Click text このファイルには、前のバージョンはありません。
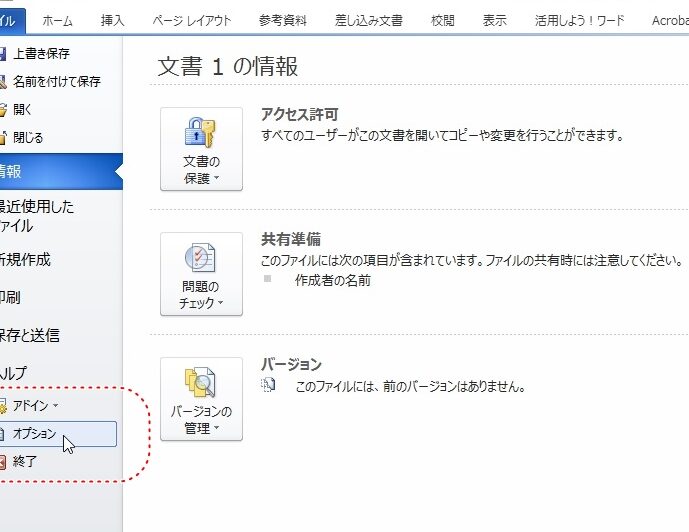The height and width of the screenshot is (532, 689). (410, 387)
